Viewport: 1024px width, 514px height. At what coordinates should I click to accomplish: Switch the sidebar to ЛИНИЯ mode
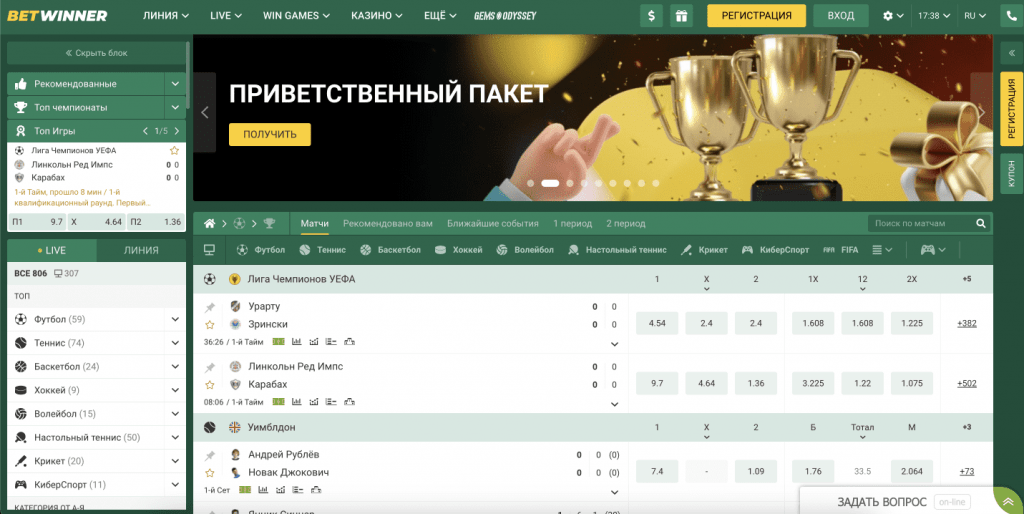pos(141,251)
